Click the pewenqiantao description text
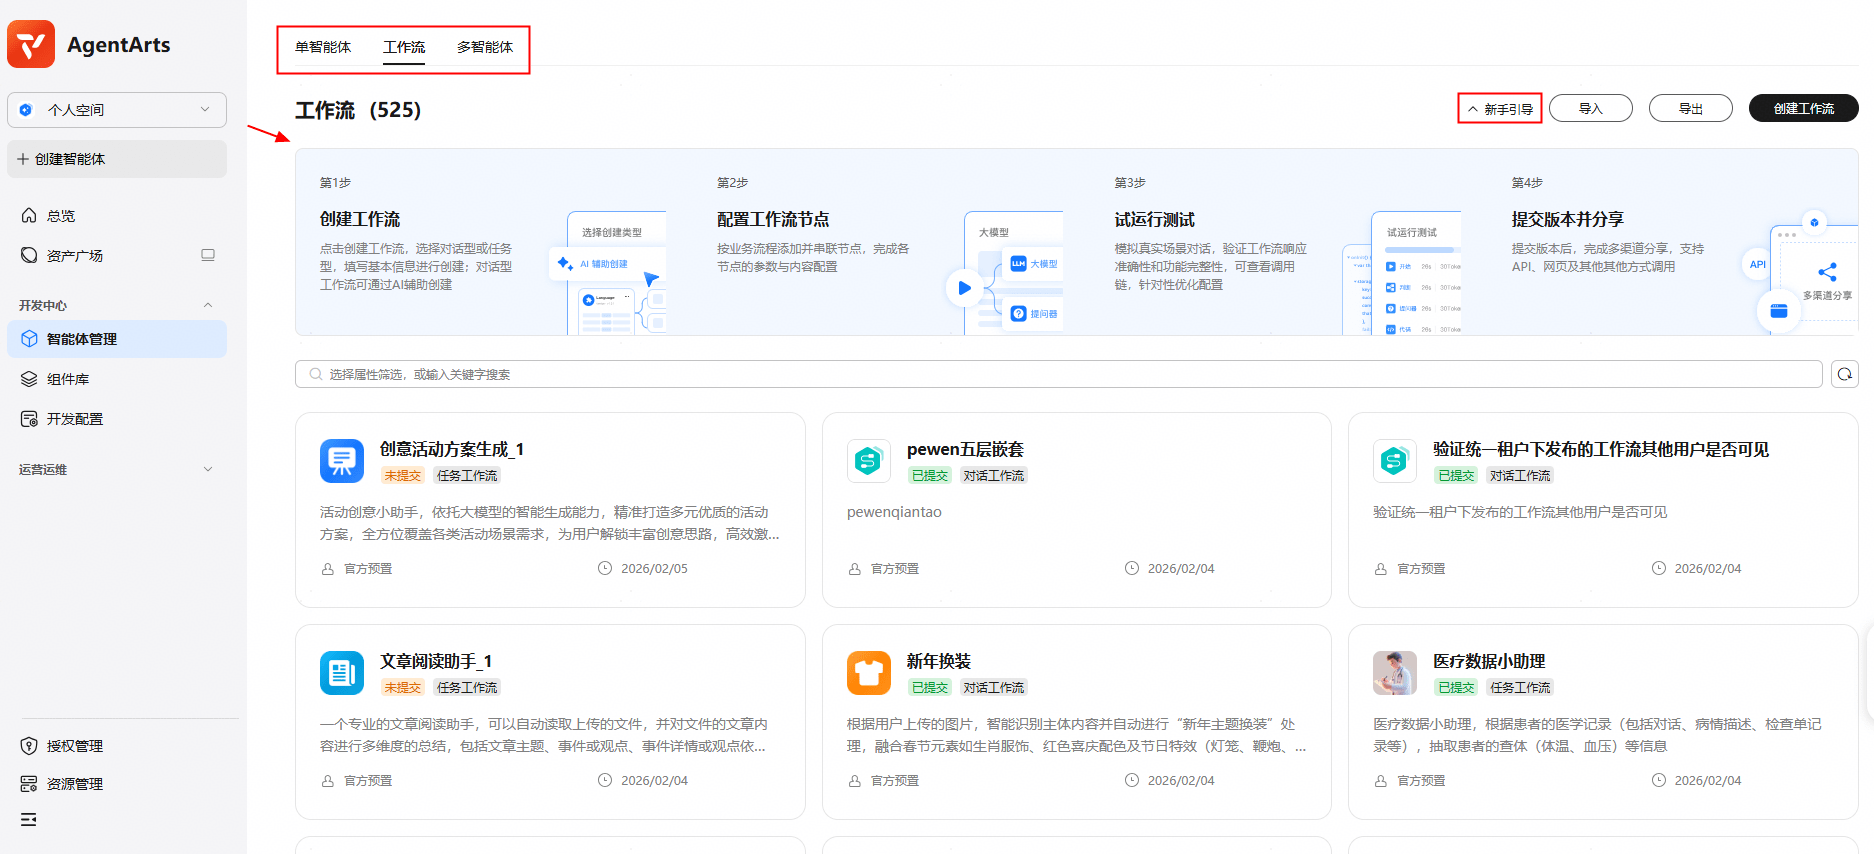This screenshot has height=854, width=1874. pos(894,512)
